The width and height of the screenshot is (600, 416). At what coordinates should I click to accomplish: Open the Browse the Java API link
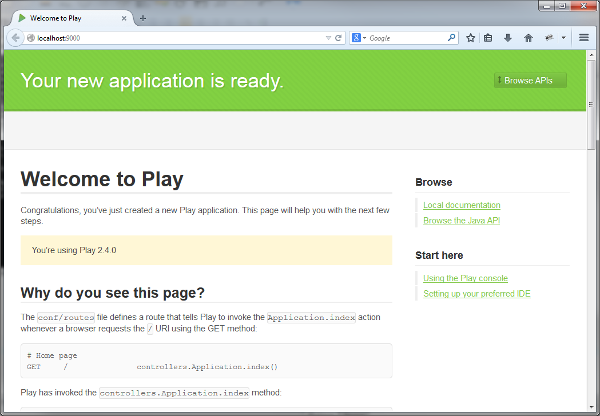pyautogui.click(x=461, y=221)
